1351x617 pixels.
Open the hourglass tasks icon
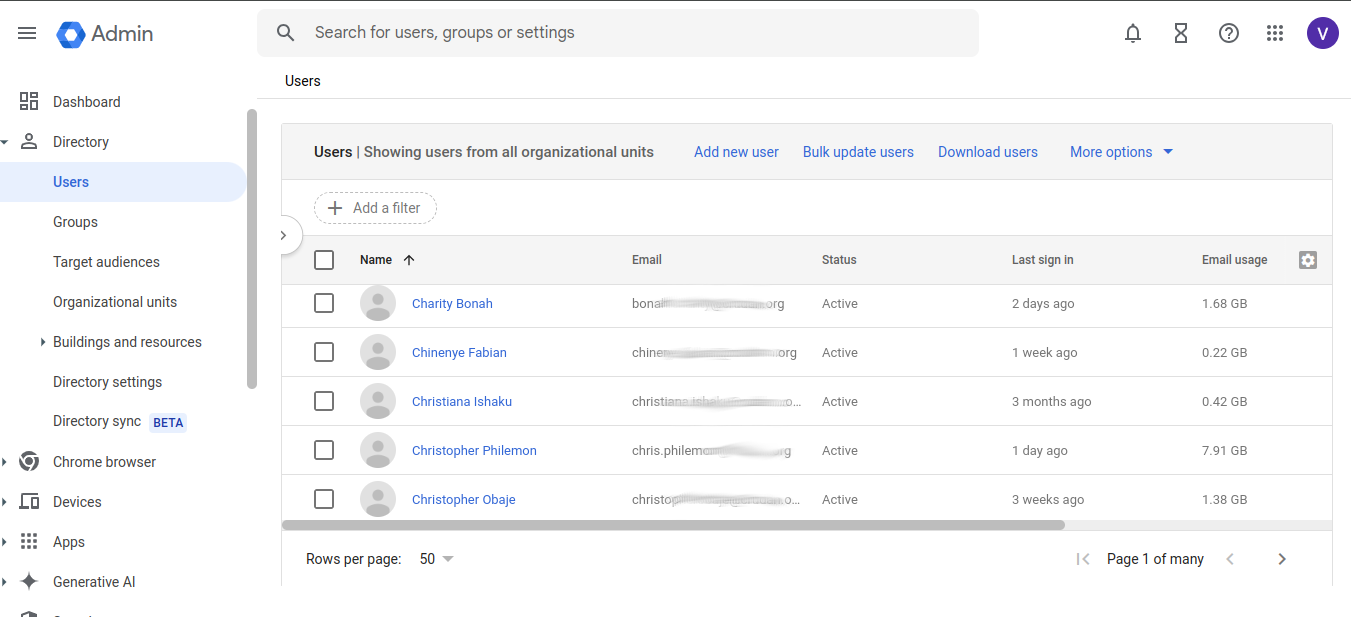pyautogui.click(x=1181, y=33)
